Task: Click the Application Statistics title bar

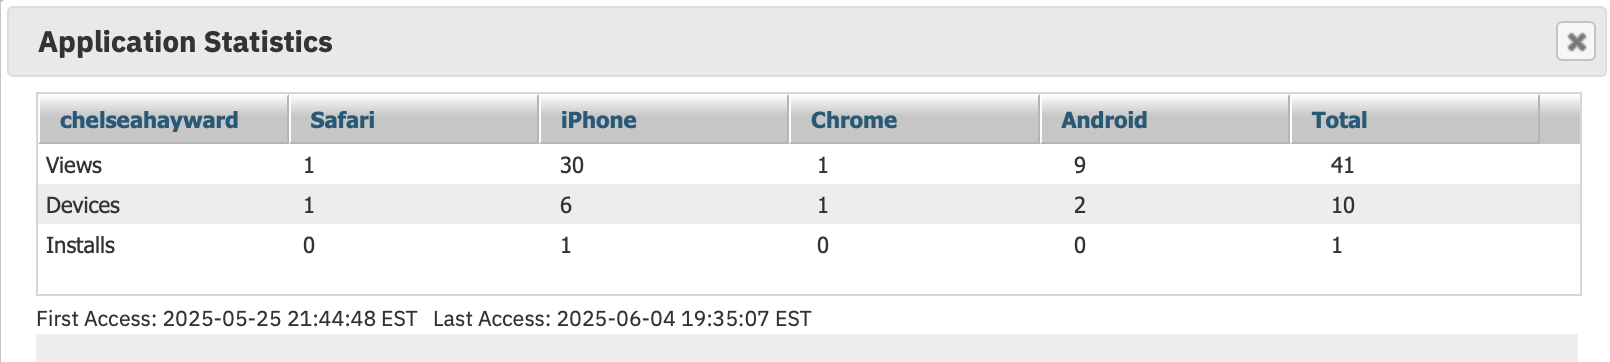Action: [x=808, y=42]
